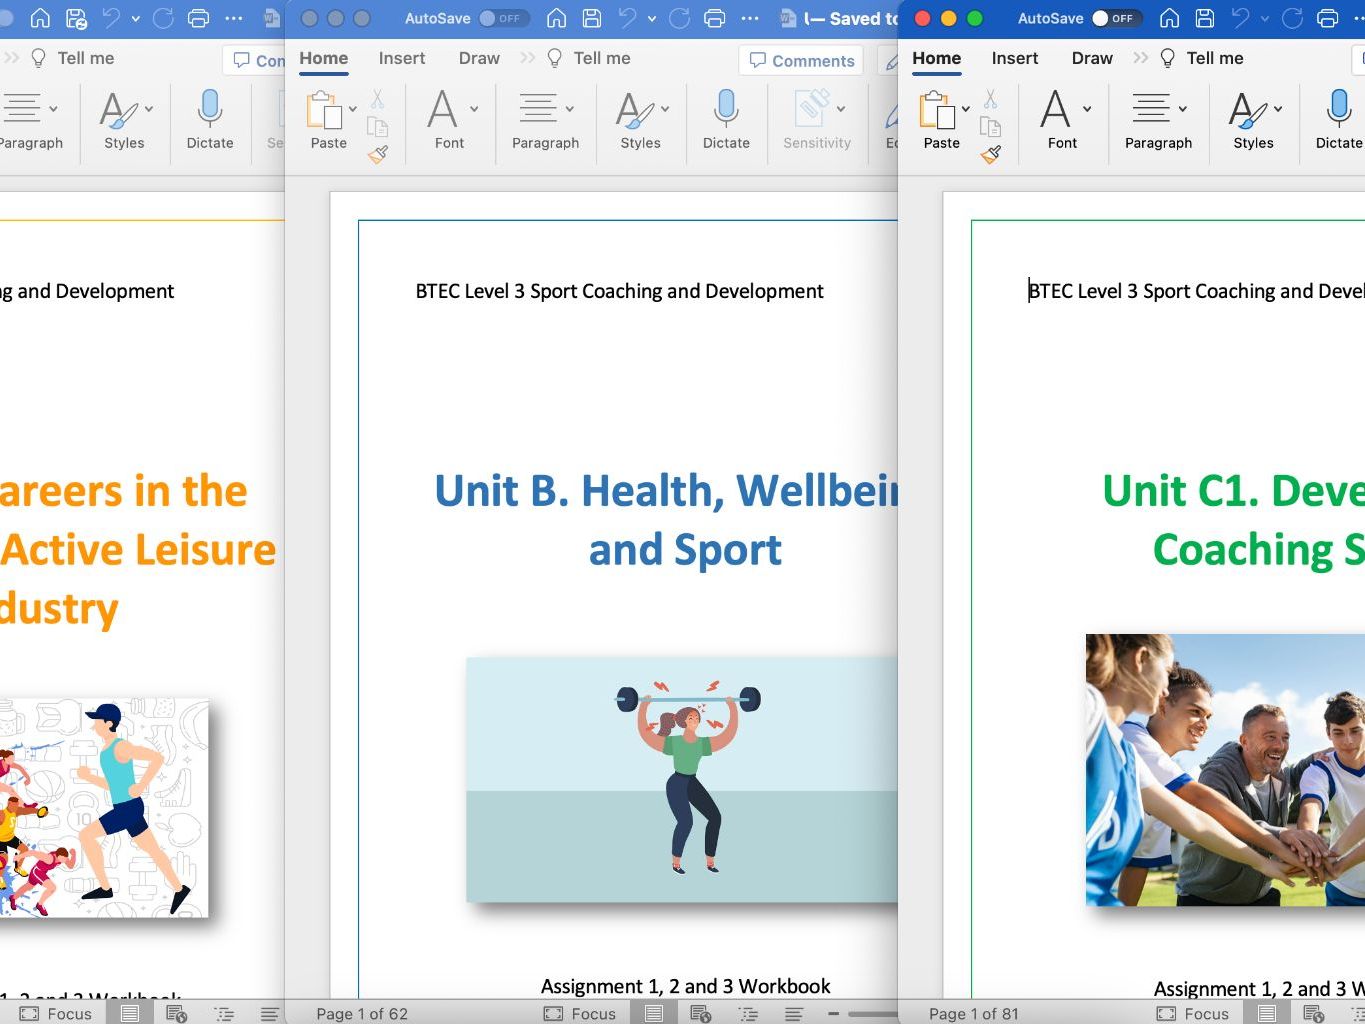The width and height of the screenshot is (1365, 1024).
Task: Open the Undo history dropdown in Unit B window
Action: click(x=651, y=18)
